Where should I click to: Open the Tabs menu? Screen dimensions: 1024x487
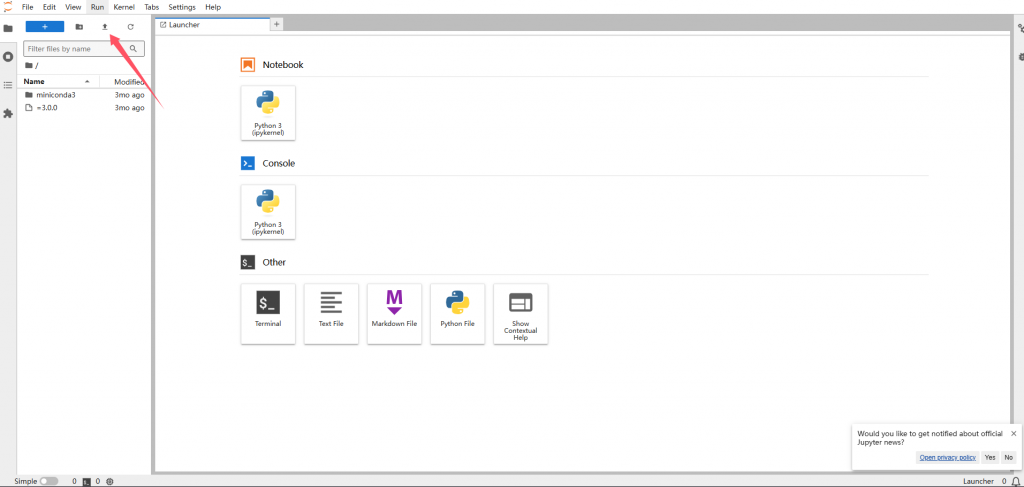point(152,7)
